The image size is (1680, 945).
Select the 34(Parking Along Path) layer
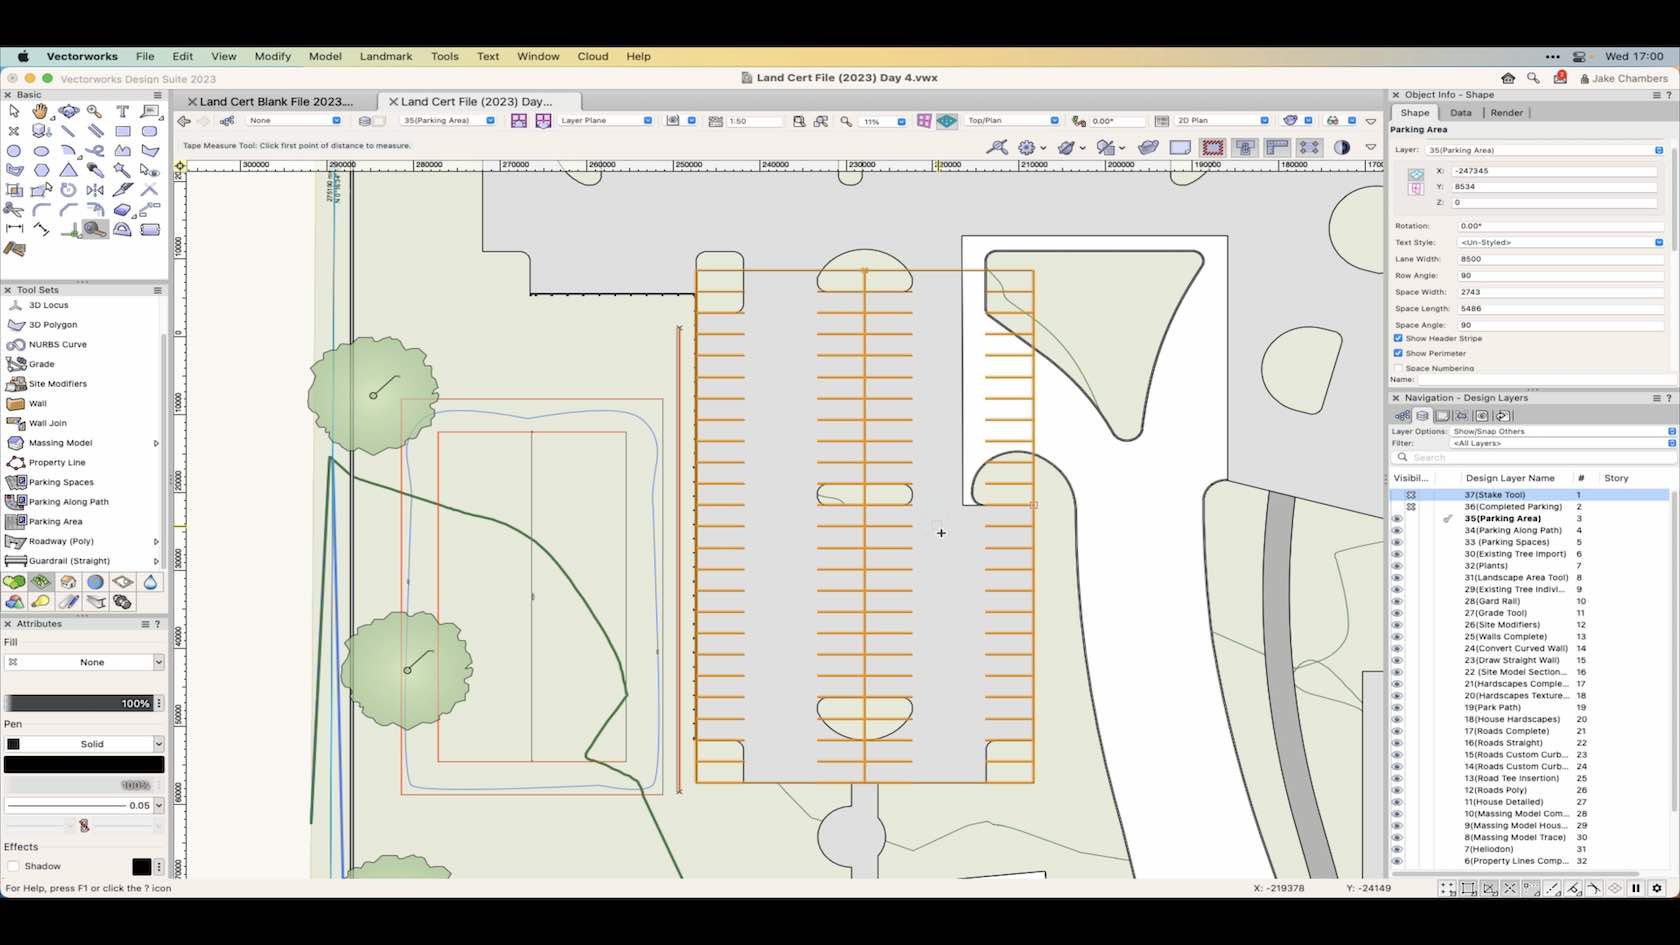coord(1512,530)
